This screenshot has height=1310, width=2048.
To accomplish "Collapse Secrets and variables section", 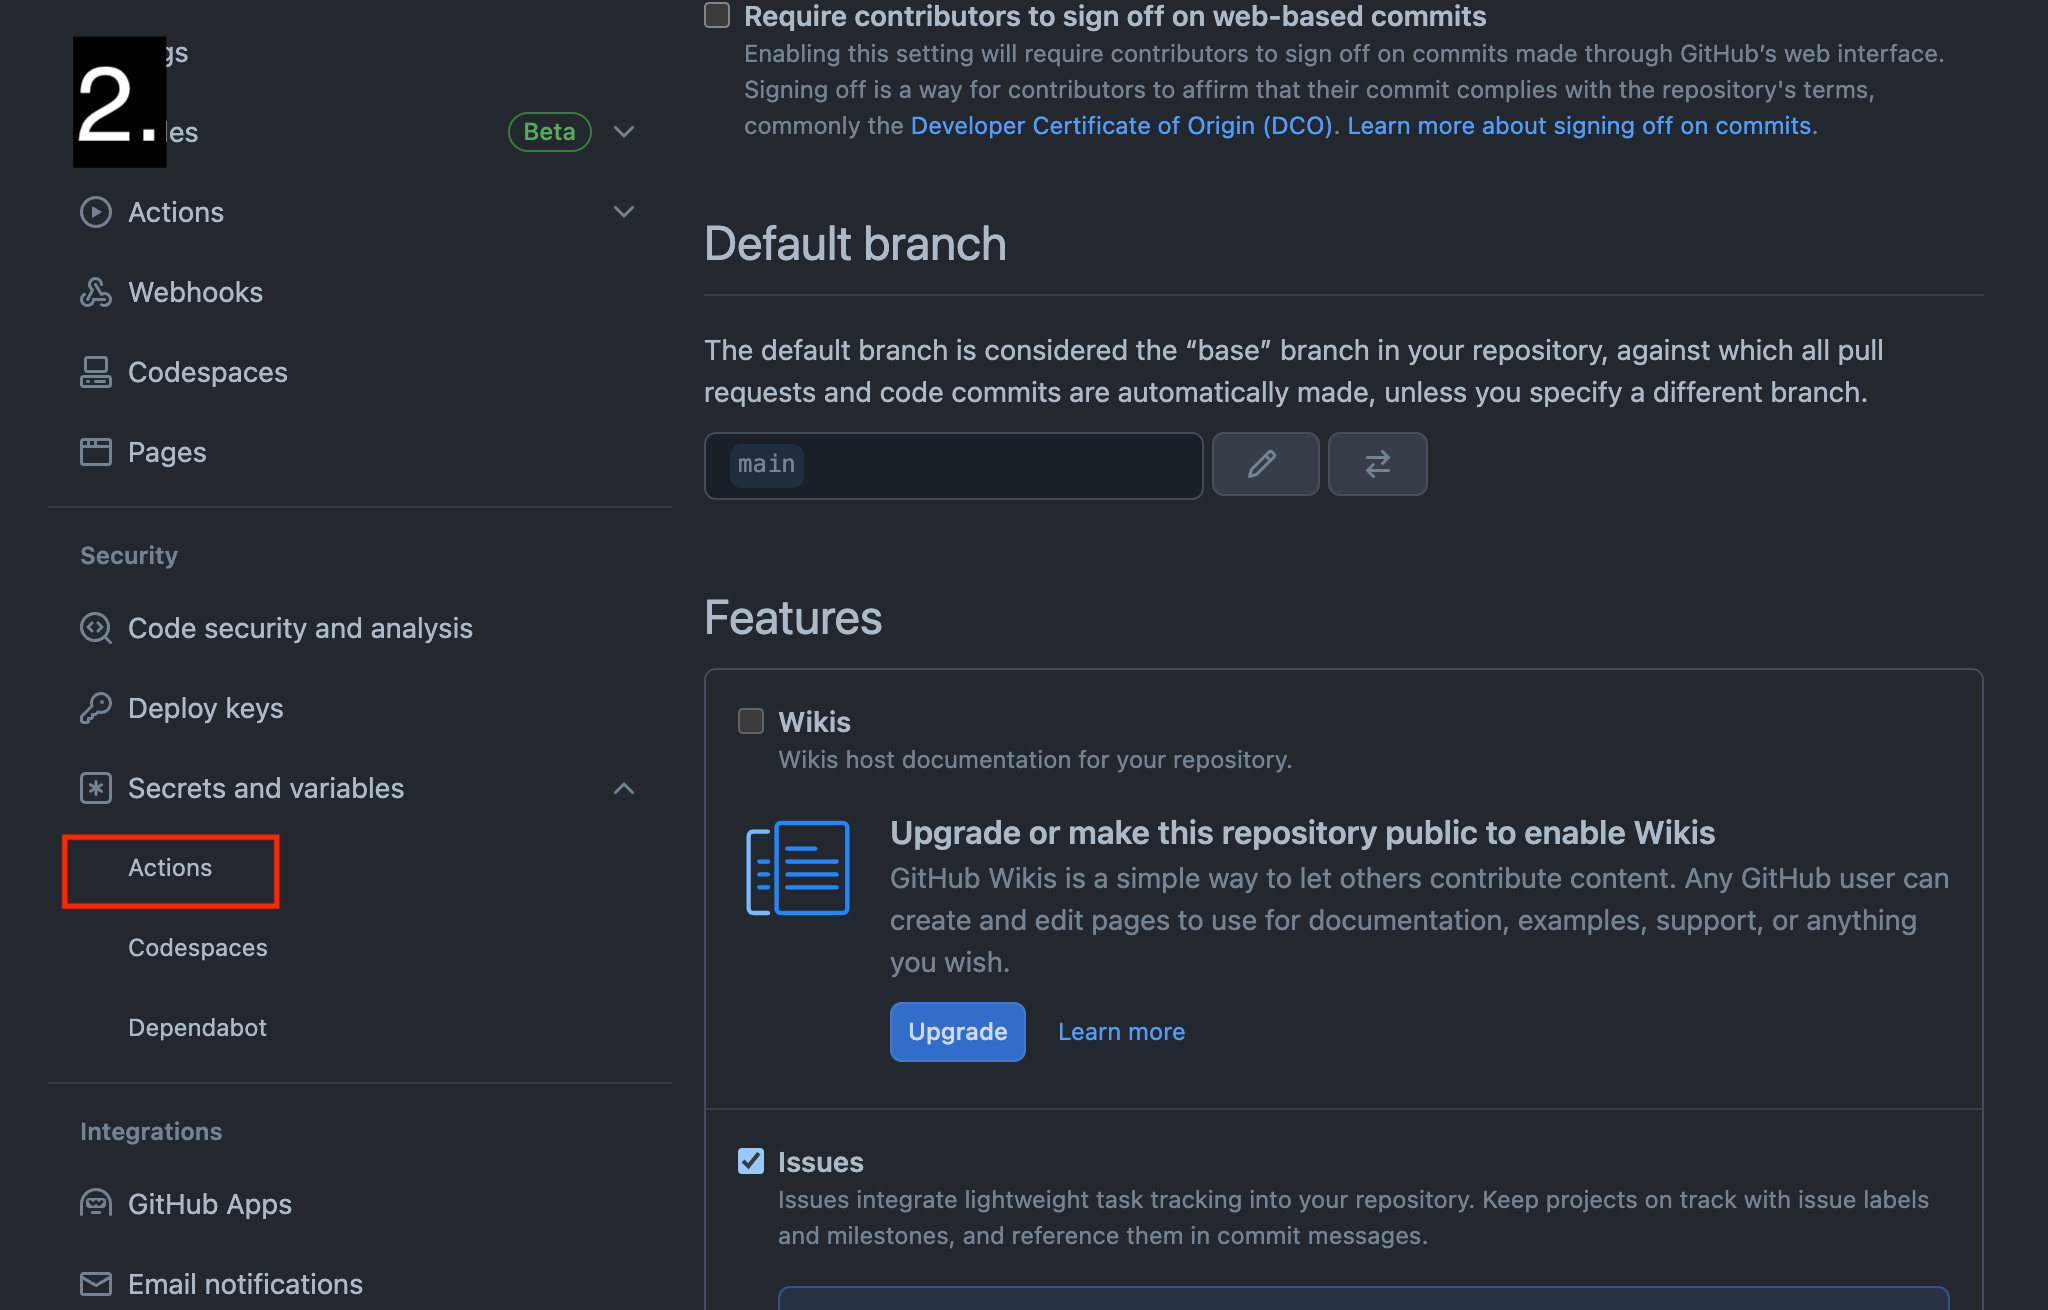I will point(624,788).
